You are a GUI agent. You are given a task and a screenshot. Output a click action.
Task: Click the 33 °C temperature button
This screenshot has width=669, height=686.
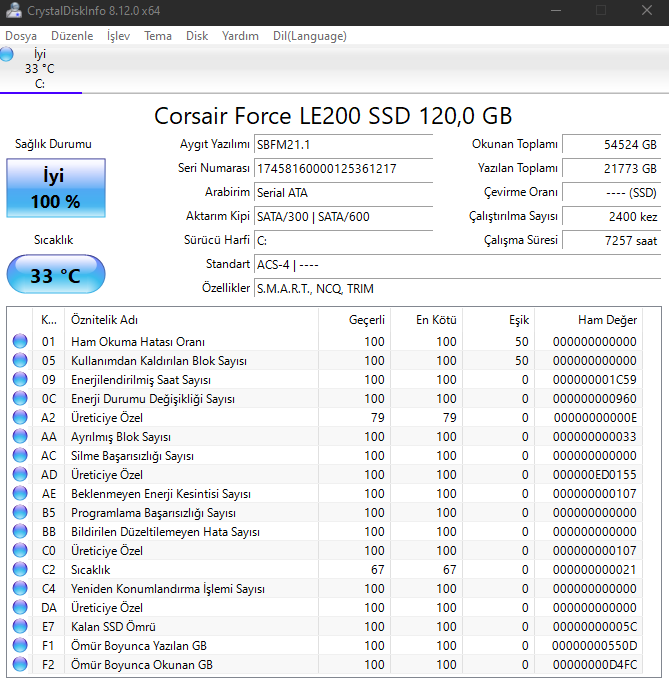click(56, 275)
